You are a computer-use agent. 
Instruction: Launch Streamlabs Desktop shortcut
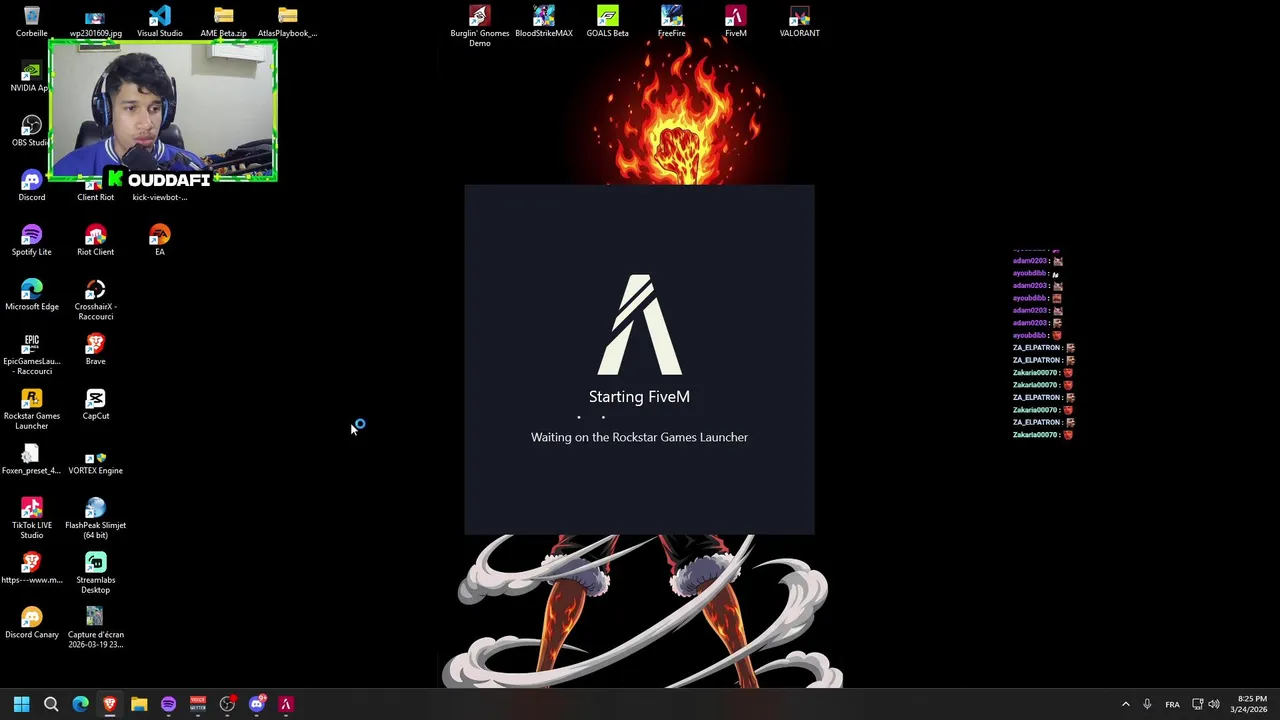click(x=95, y=574)
